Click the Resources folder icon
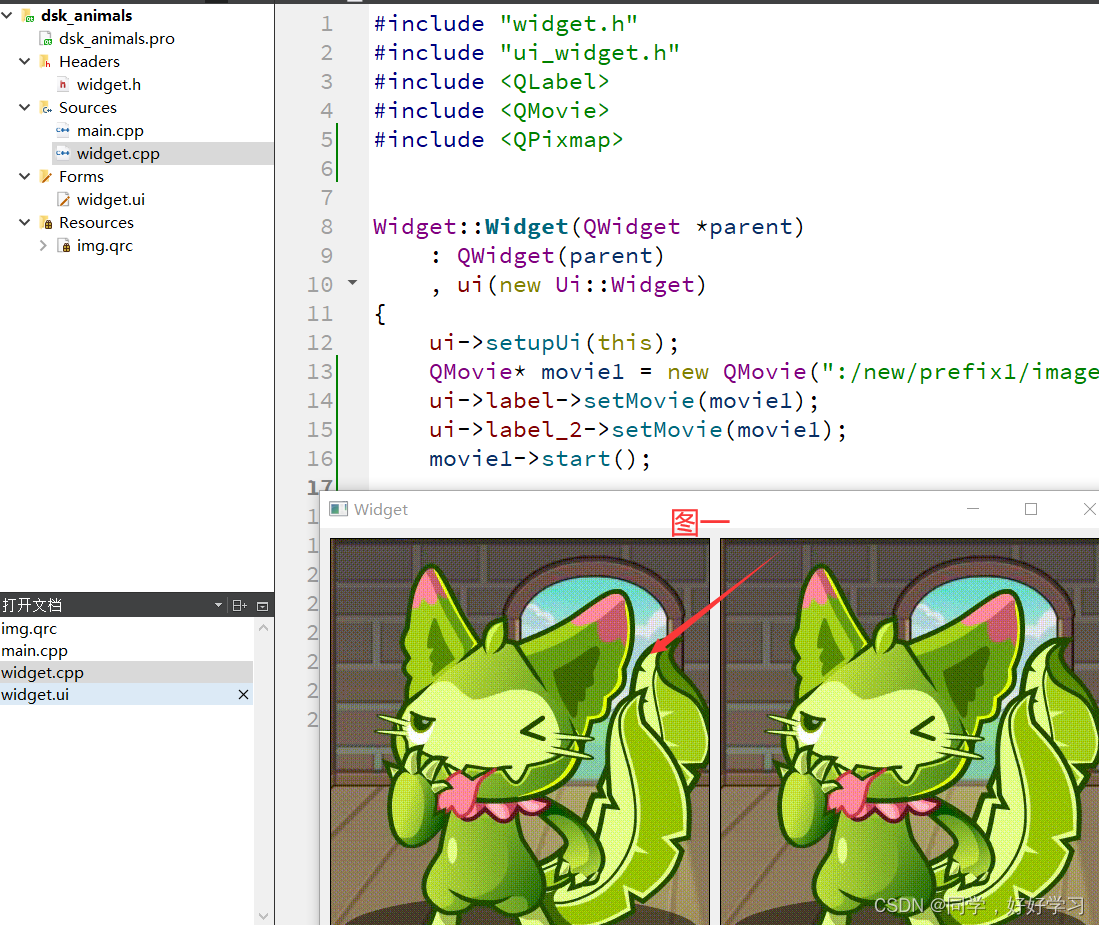Viewport: 1099px width, 925px height. (x=46, y=223)
